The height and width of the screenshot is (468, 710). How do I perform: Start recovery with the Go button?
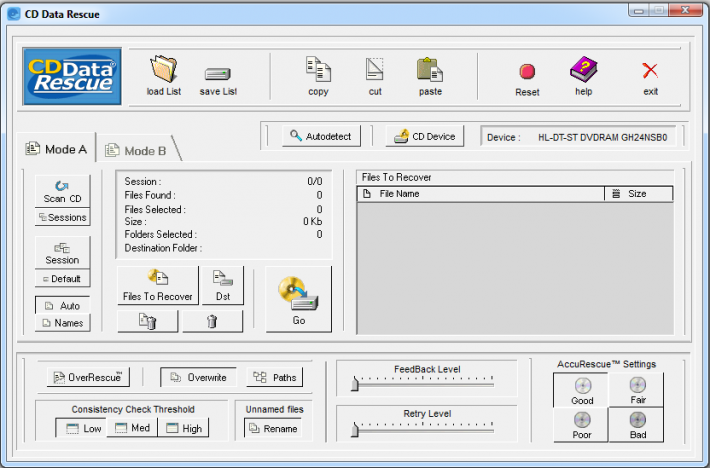298,299
